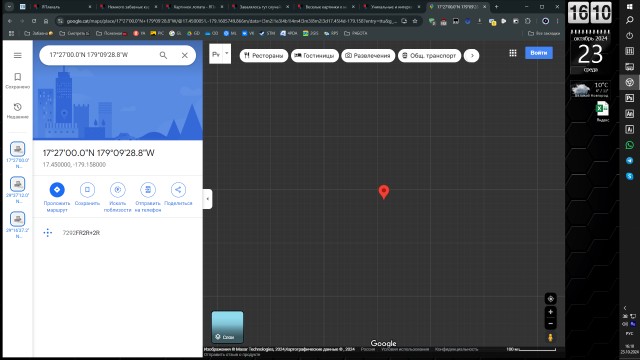Screen dimensions: 640x360
Task: Click the blue Войти sign-in button
Action: click(x=539, y=53)
